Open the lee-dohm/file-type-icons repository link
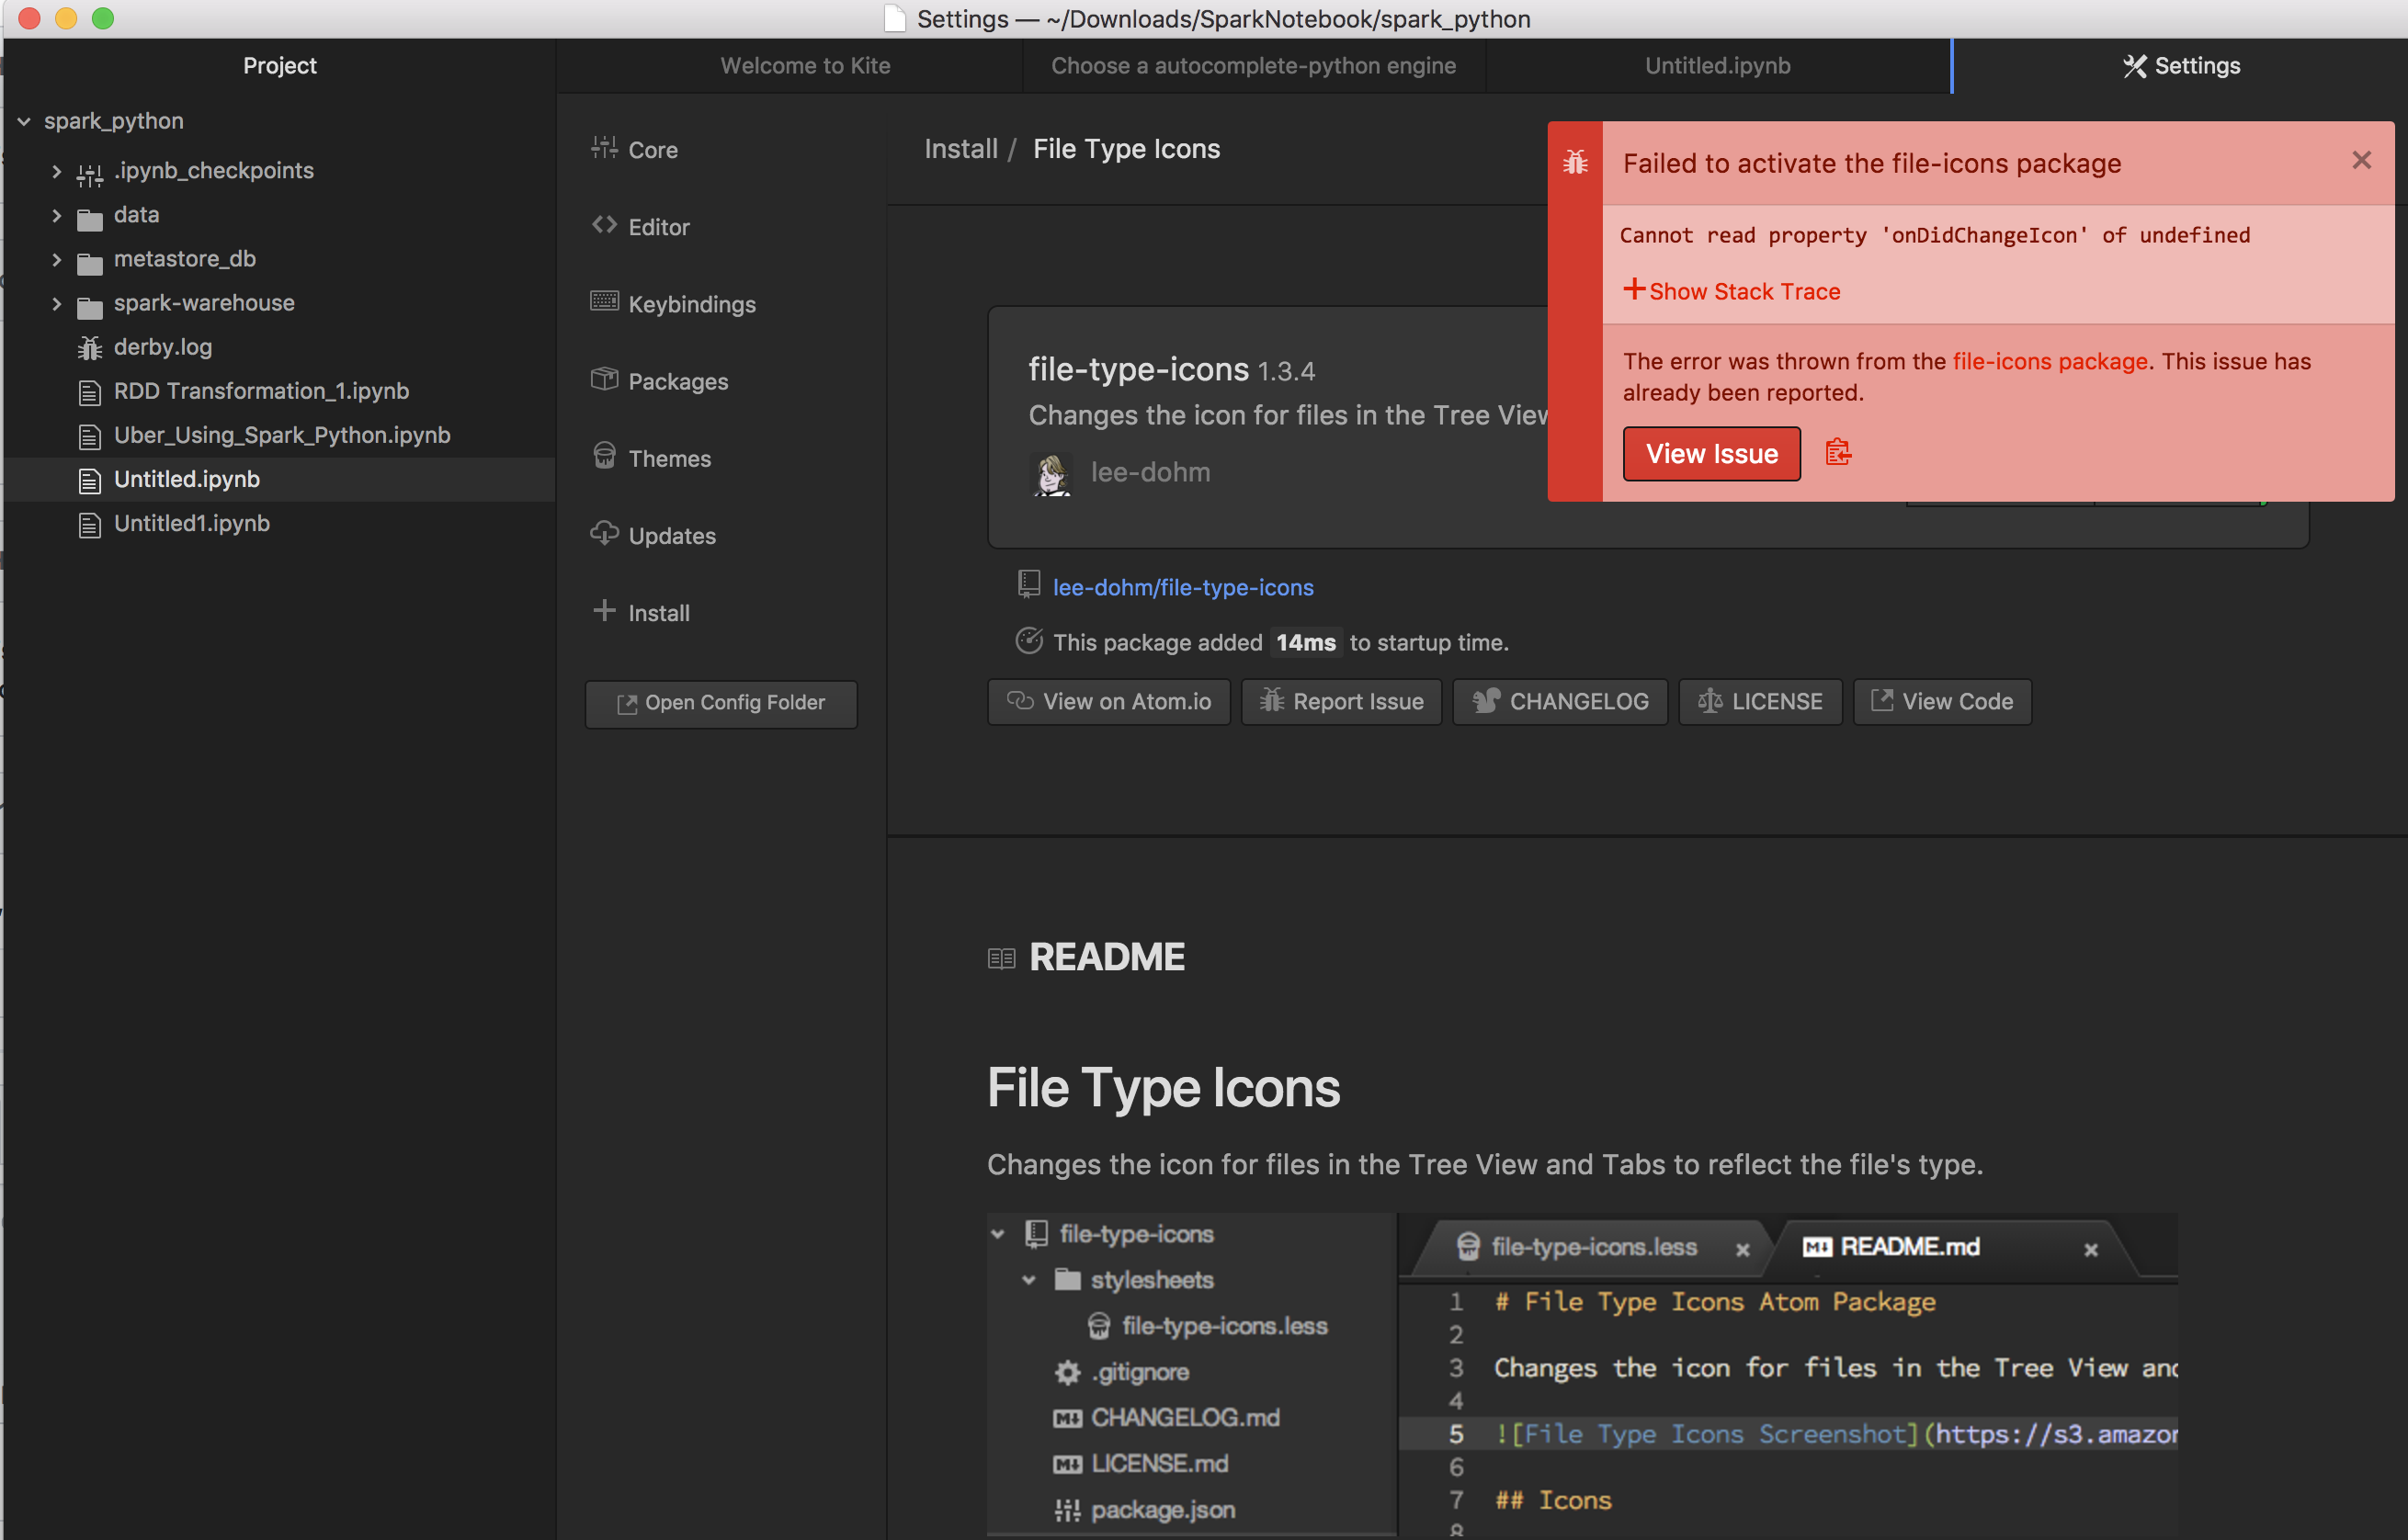This screenshot has width=2408, height=1540. click(1183, 587)
